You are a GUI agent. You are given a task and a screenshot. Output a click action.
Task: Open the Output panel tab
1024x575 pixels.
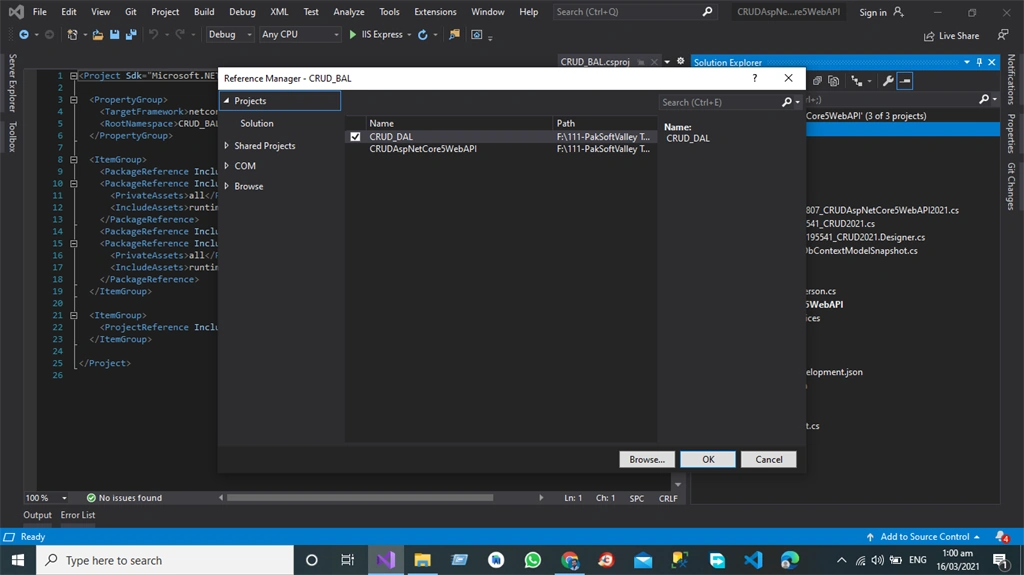37,515
